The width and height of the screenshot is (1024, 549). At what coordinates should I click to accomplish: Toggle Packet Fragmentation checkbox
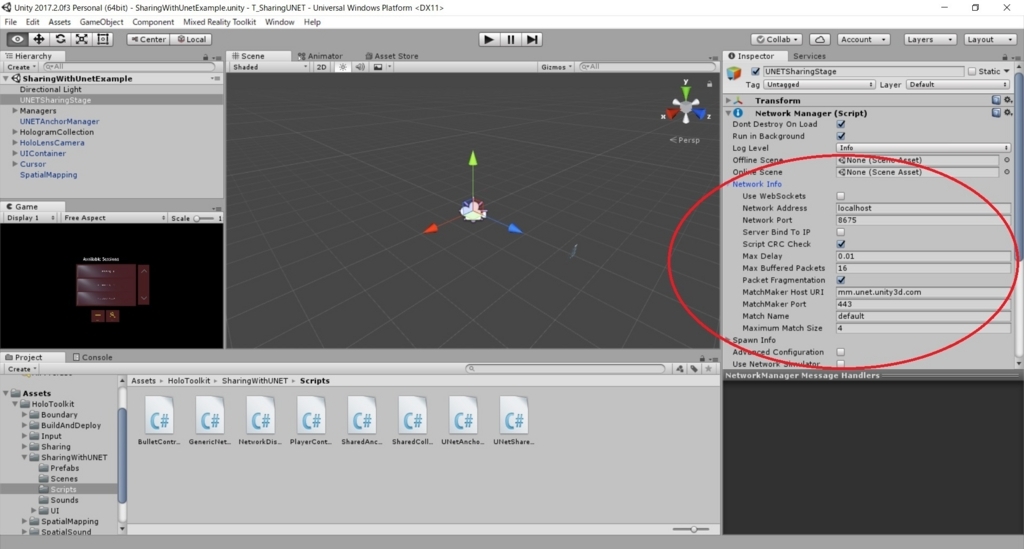(x=841, y=280)
